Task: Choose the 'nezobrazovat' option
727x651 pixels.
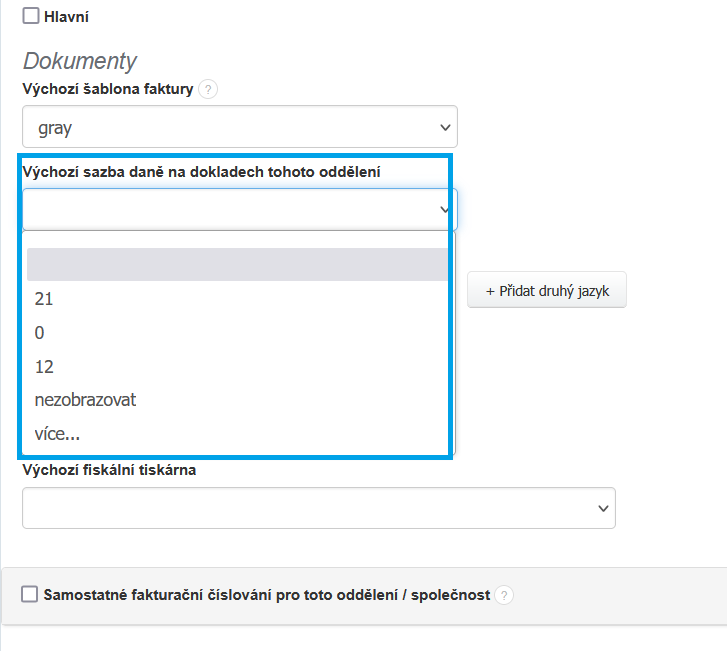Action: pos(85,400)
